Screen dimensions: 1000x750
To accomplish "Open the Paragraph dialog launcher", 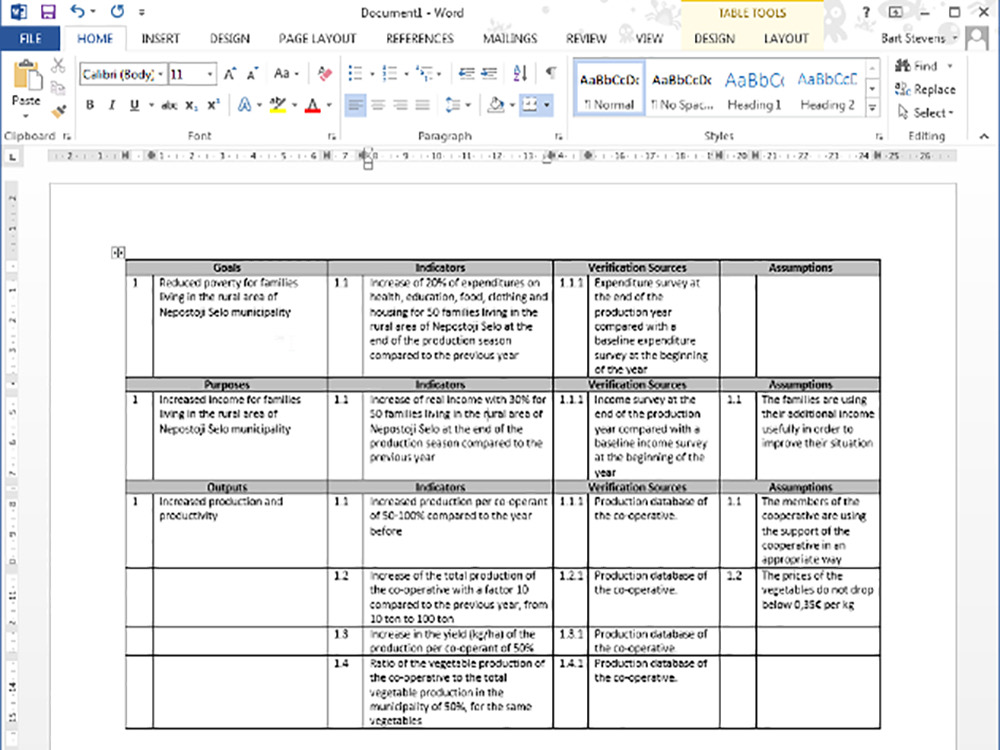I will [x=558, y=136].
